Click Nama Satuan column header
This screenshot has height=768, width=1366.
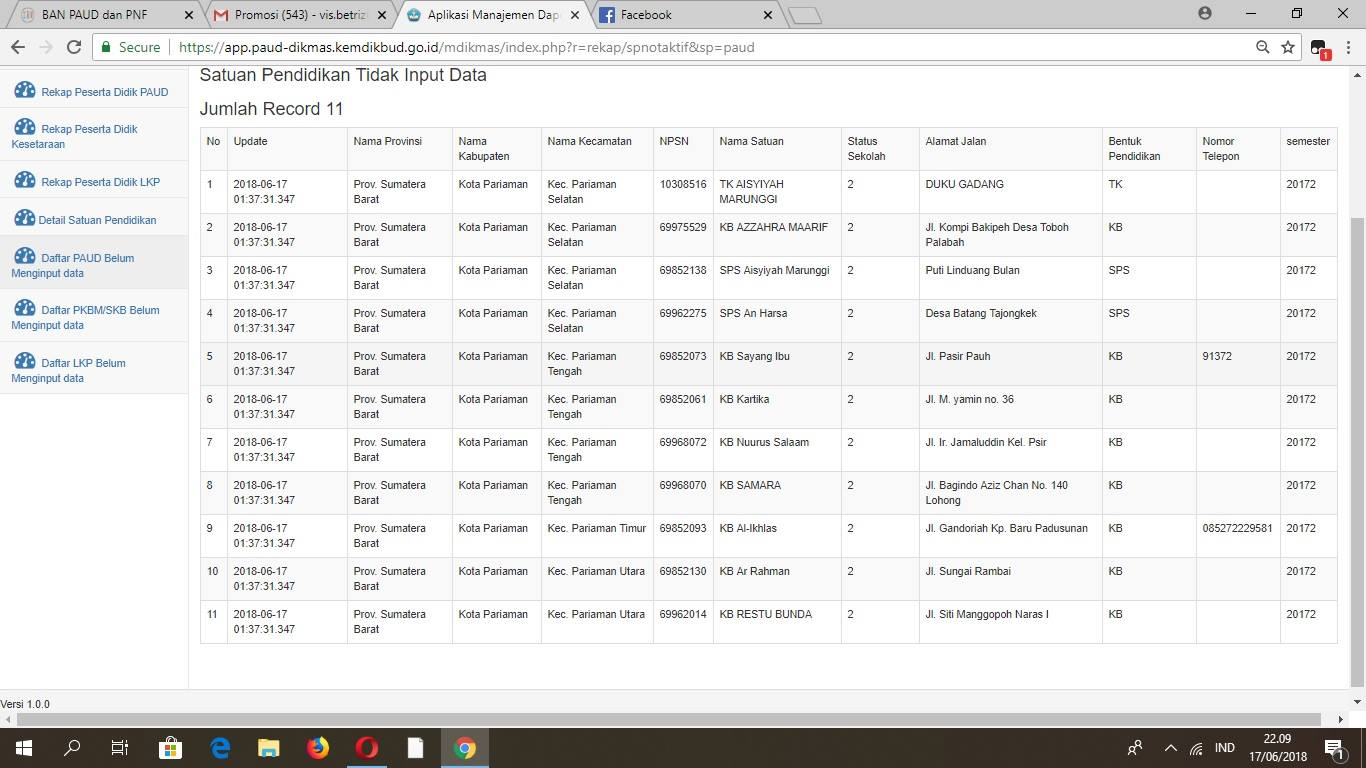point(777,149)
